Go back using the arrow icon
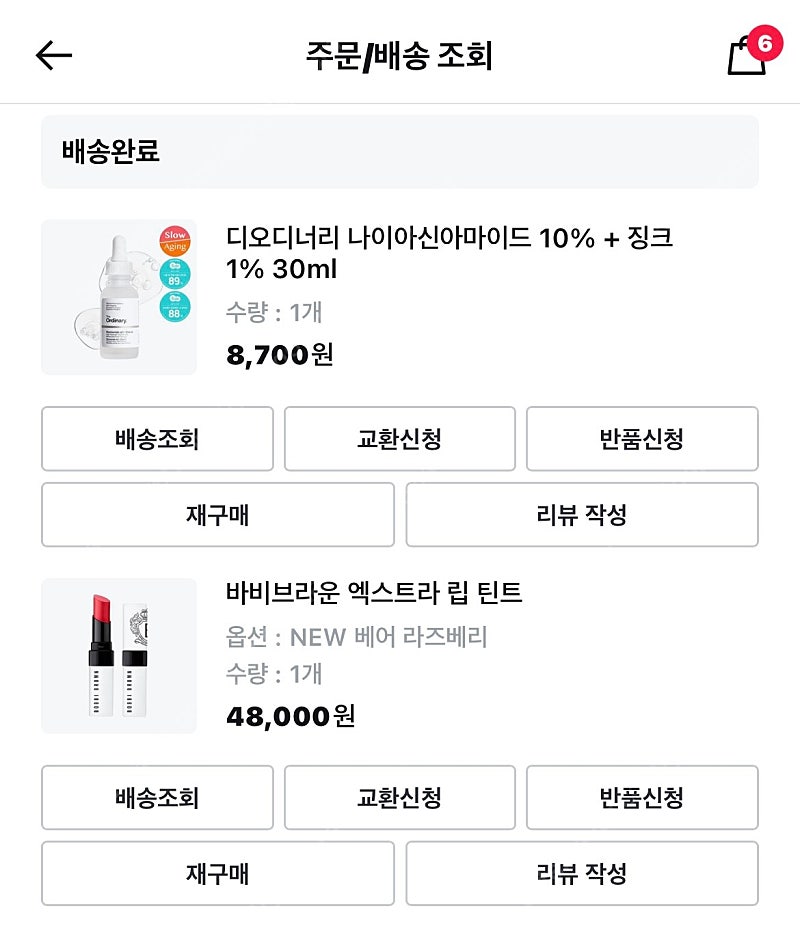800x926 pixels. coord(54,56)
